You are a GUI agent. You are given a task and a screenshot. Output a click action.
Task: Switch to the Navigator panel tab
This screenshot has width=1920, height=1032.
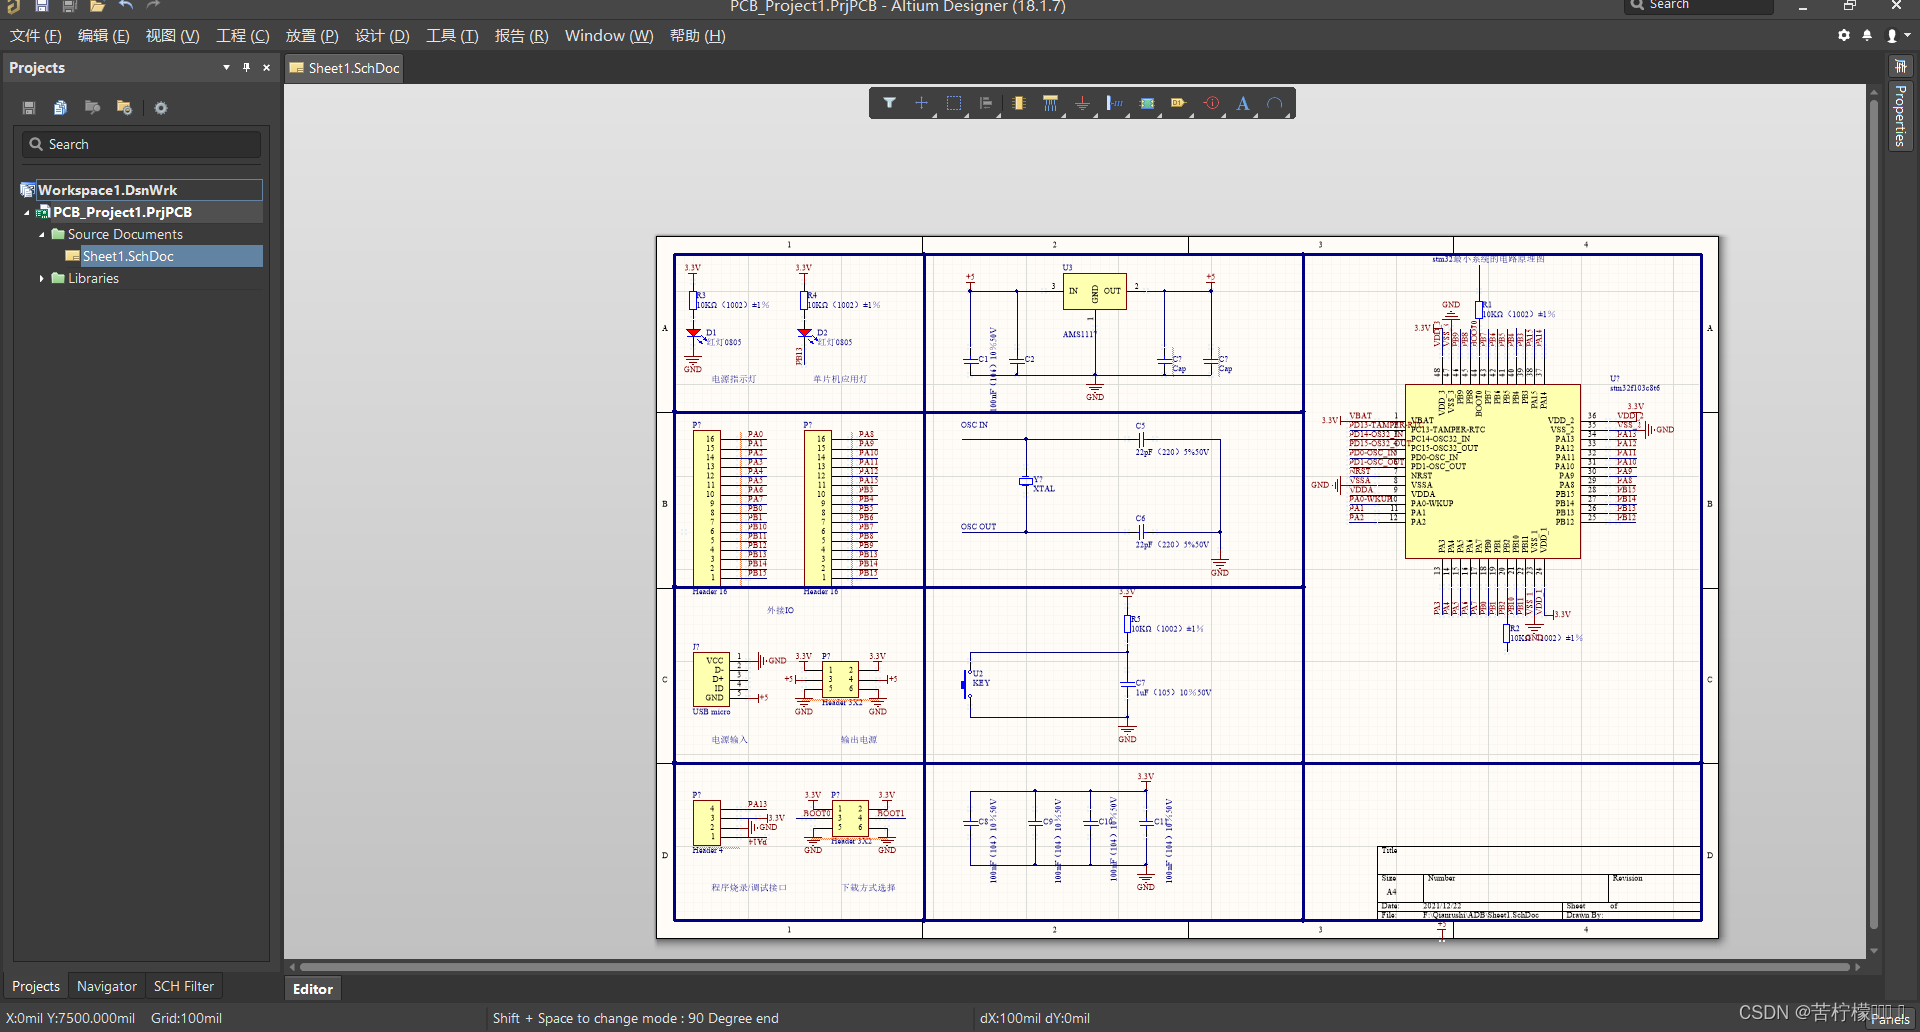point(107,986)
